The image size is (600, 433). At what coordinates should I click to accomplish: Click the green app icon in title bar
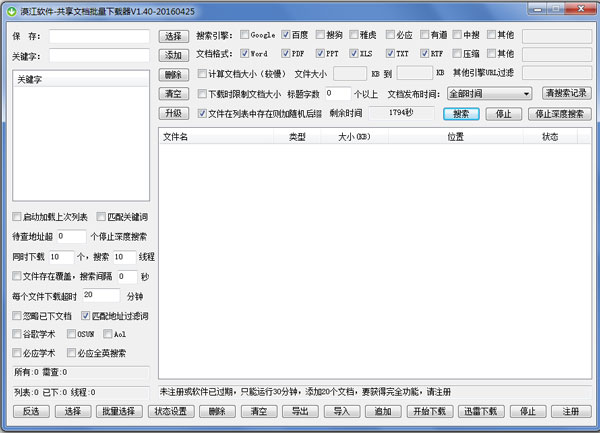pos(12,11)
